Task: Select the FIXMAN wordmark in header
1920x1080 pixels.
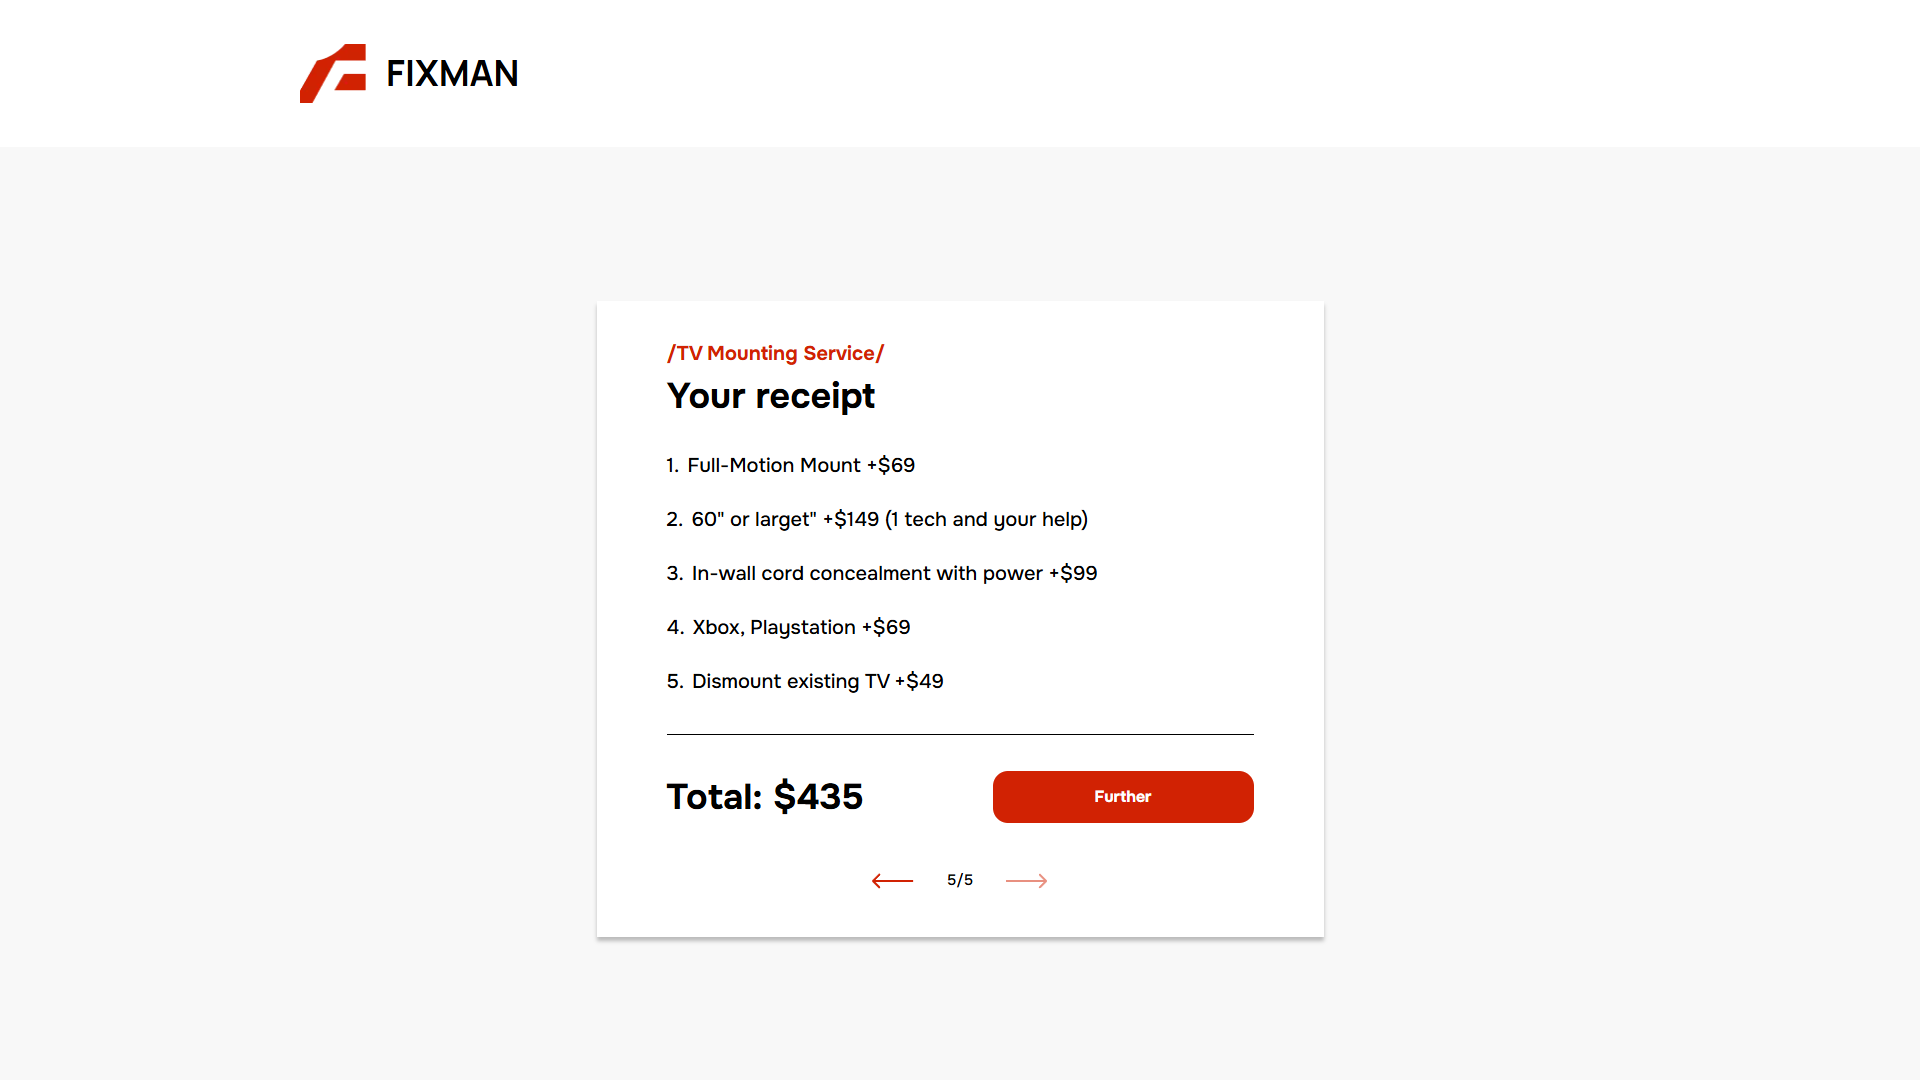Action: [x=452, y=73]
